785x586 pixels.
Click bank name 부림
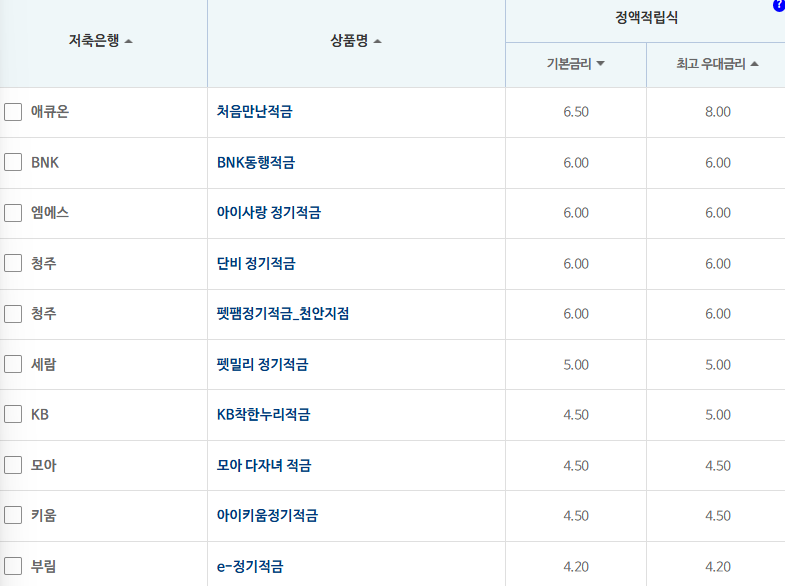[x=44, y=566]
